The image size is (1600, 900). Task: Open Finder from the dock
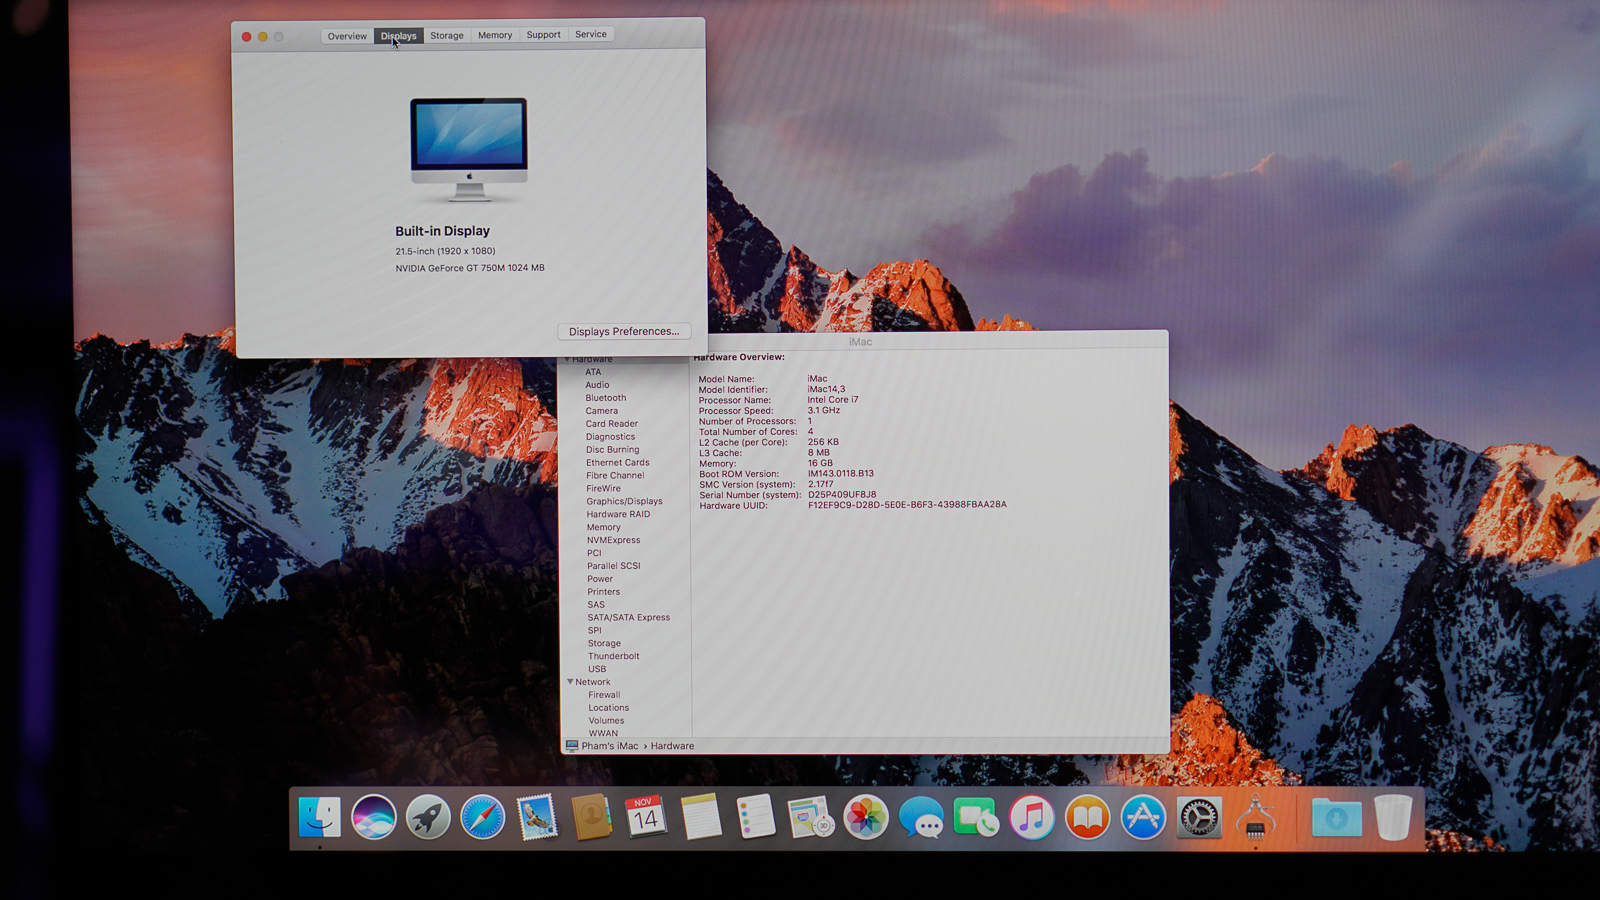point(320,818)
